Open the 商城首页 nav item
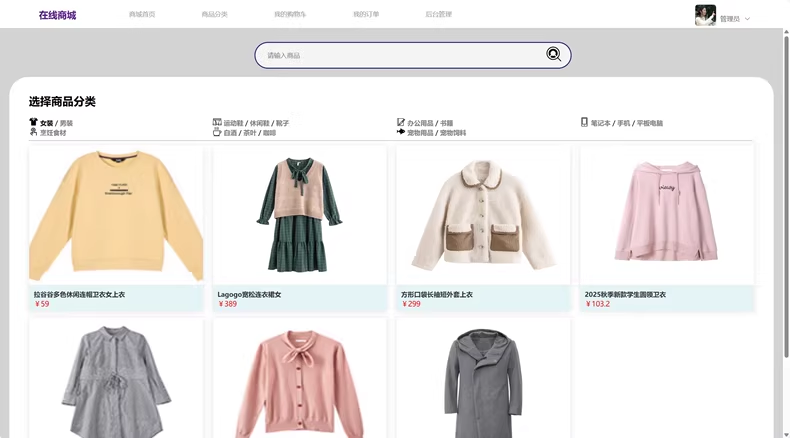Viewport: 790px width, 438px height. click(142, 14)
